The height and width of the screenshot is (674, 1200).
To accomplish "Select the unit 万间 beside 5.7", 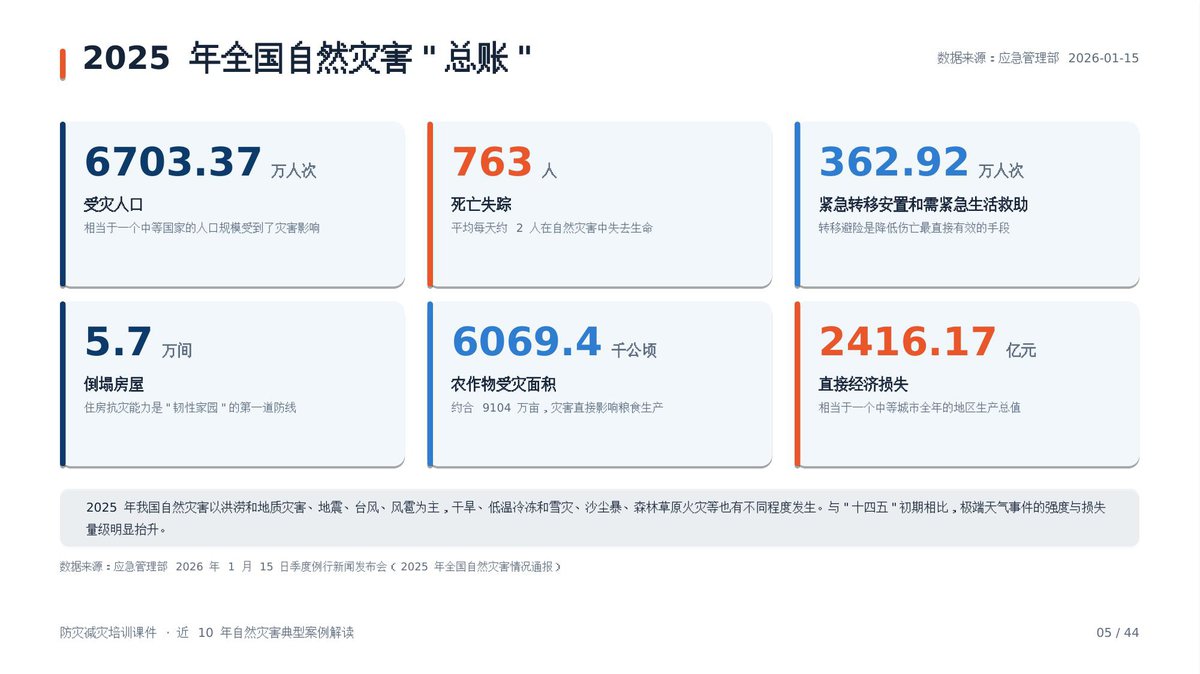I will (x=177, y=351).
